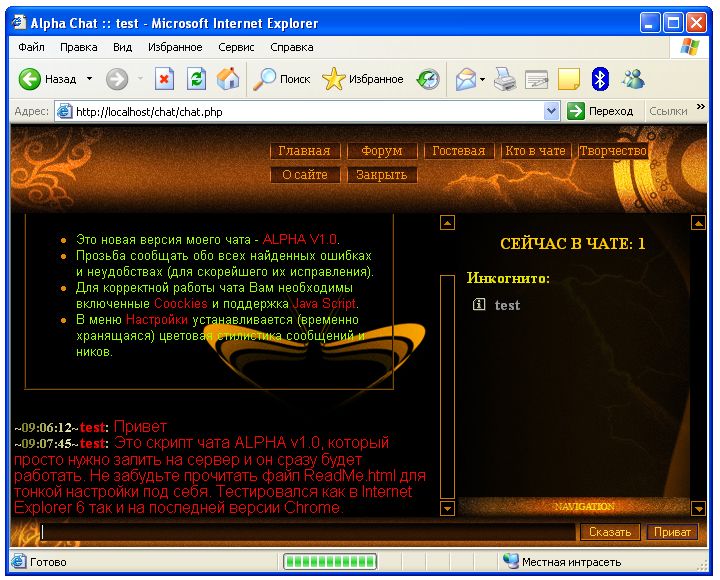Open the Back button history dropdown arrow

89,79
